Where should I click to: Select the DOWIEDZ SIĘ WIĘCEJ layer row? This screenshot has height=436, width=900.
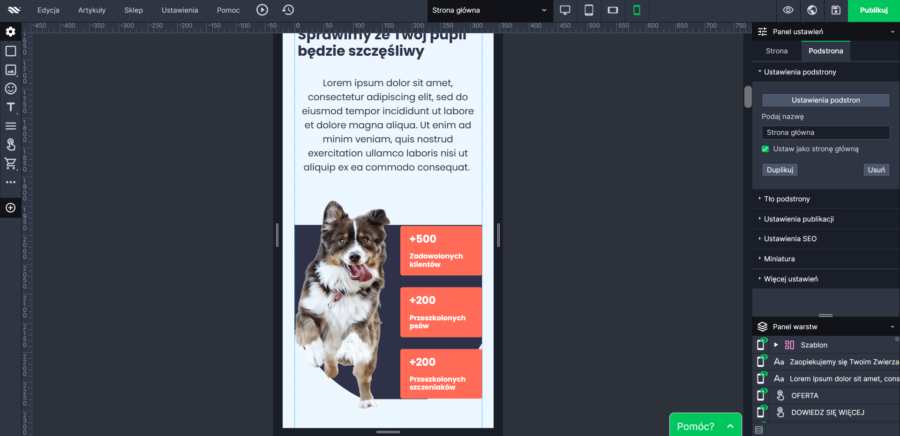(826, 412)
